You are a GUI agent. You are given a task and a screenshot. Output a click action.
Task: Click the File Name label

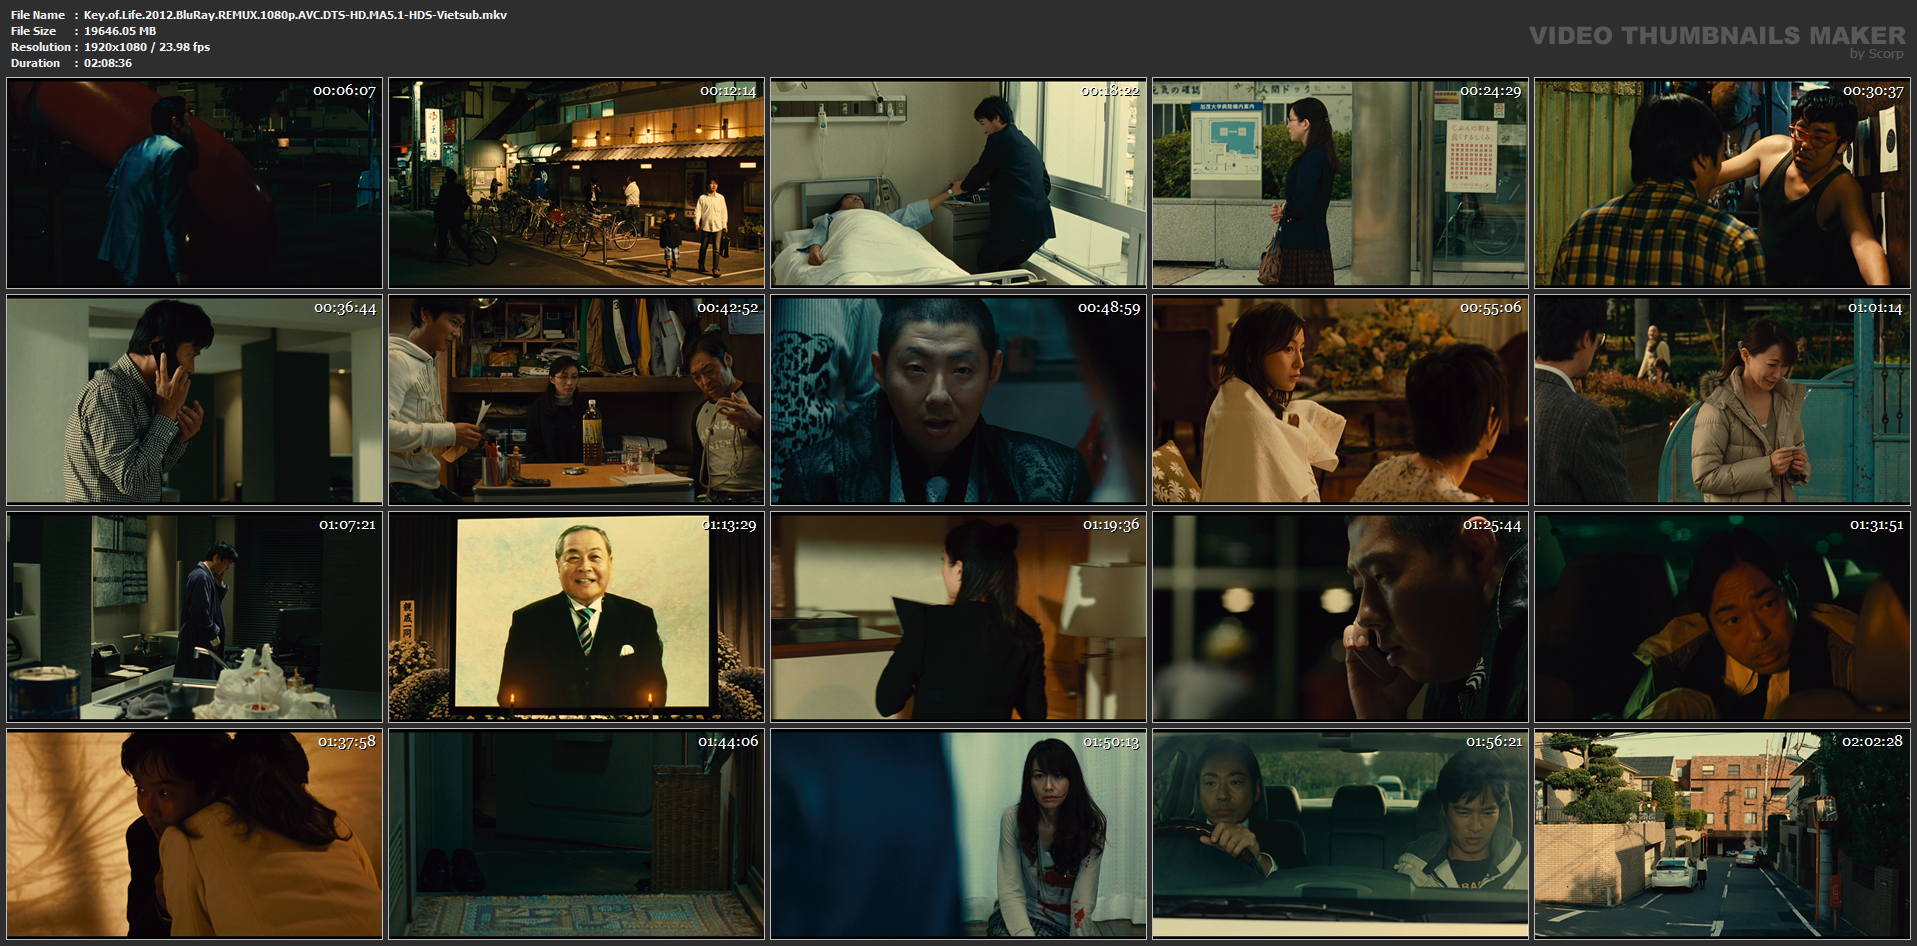click(38, 15)
